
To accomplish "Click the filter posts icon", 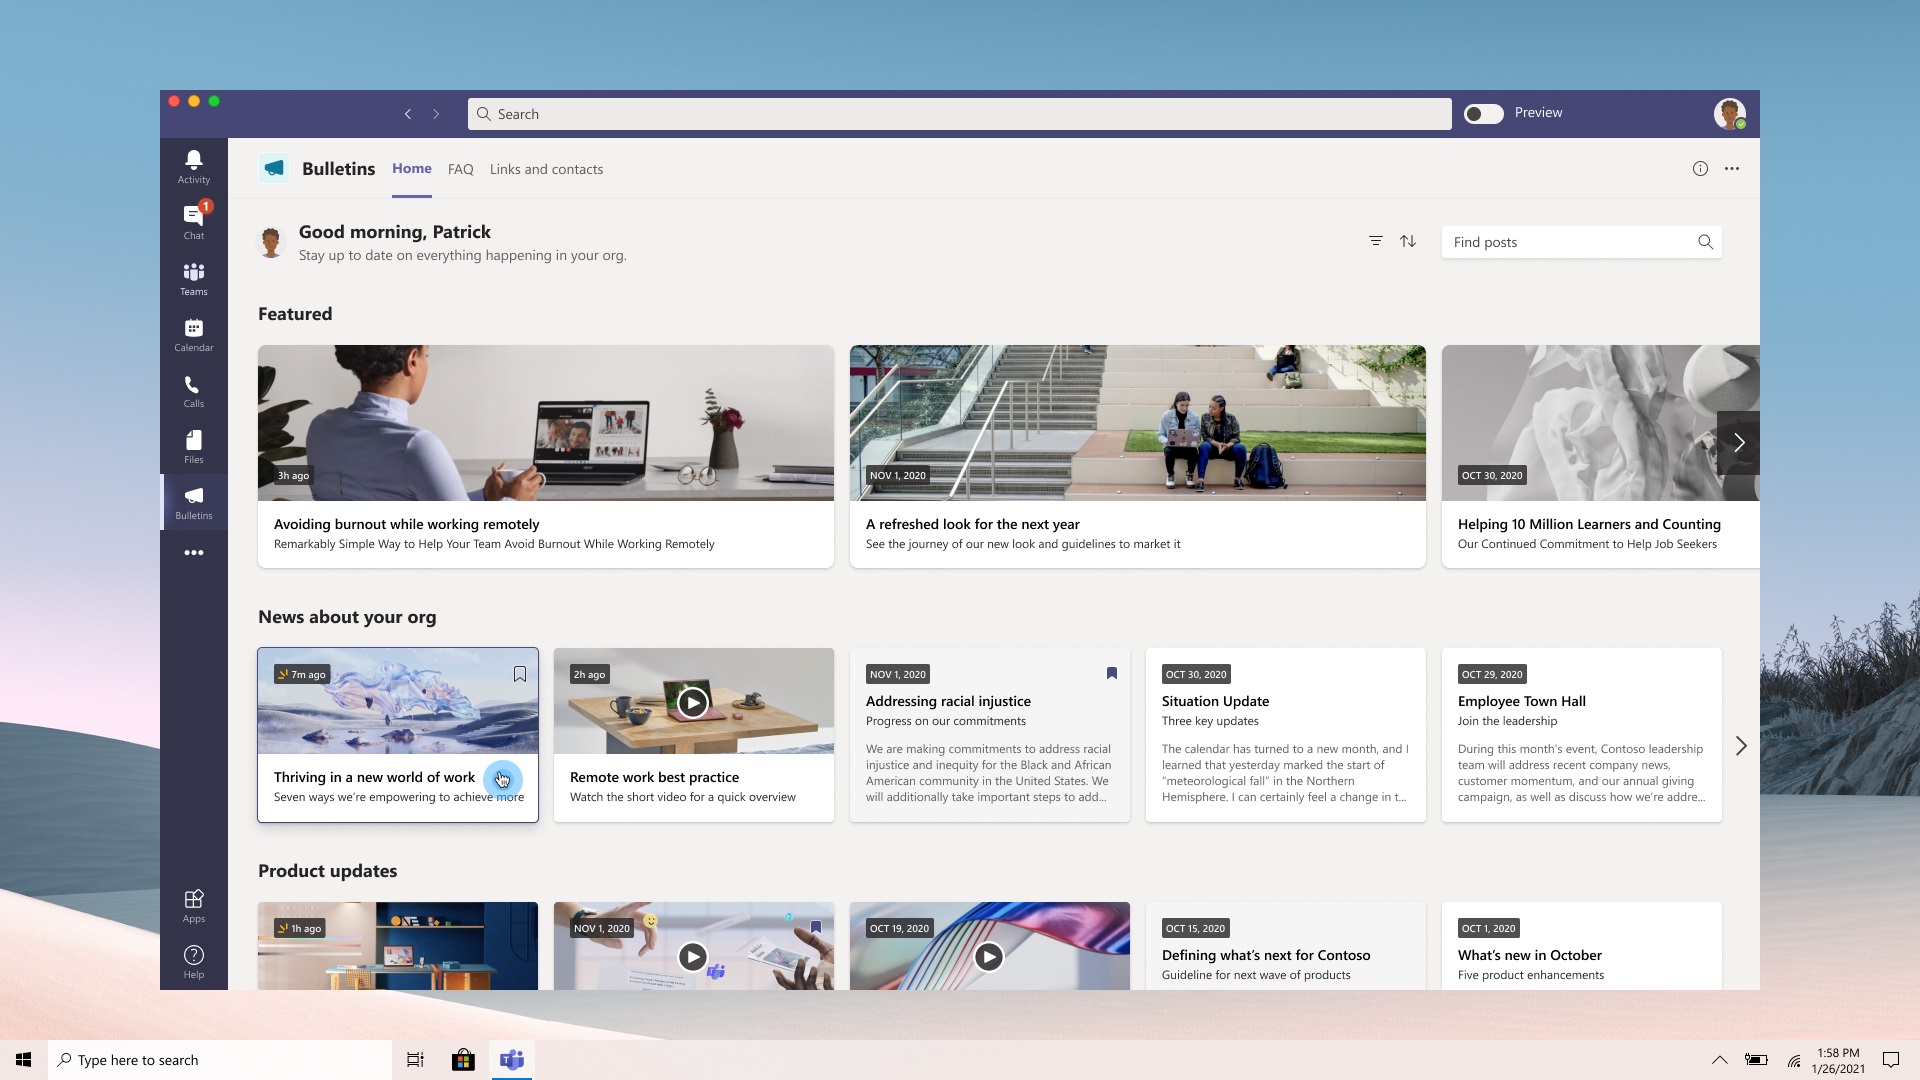I will (x=1376, y=241).
